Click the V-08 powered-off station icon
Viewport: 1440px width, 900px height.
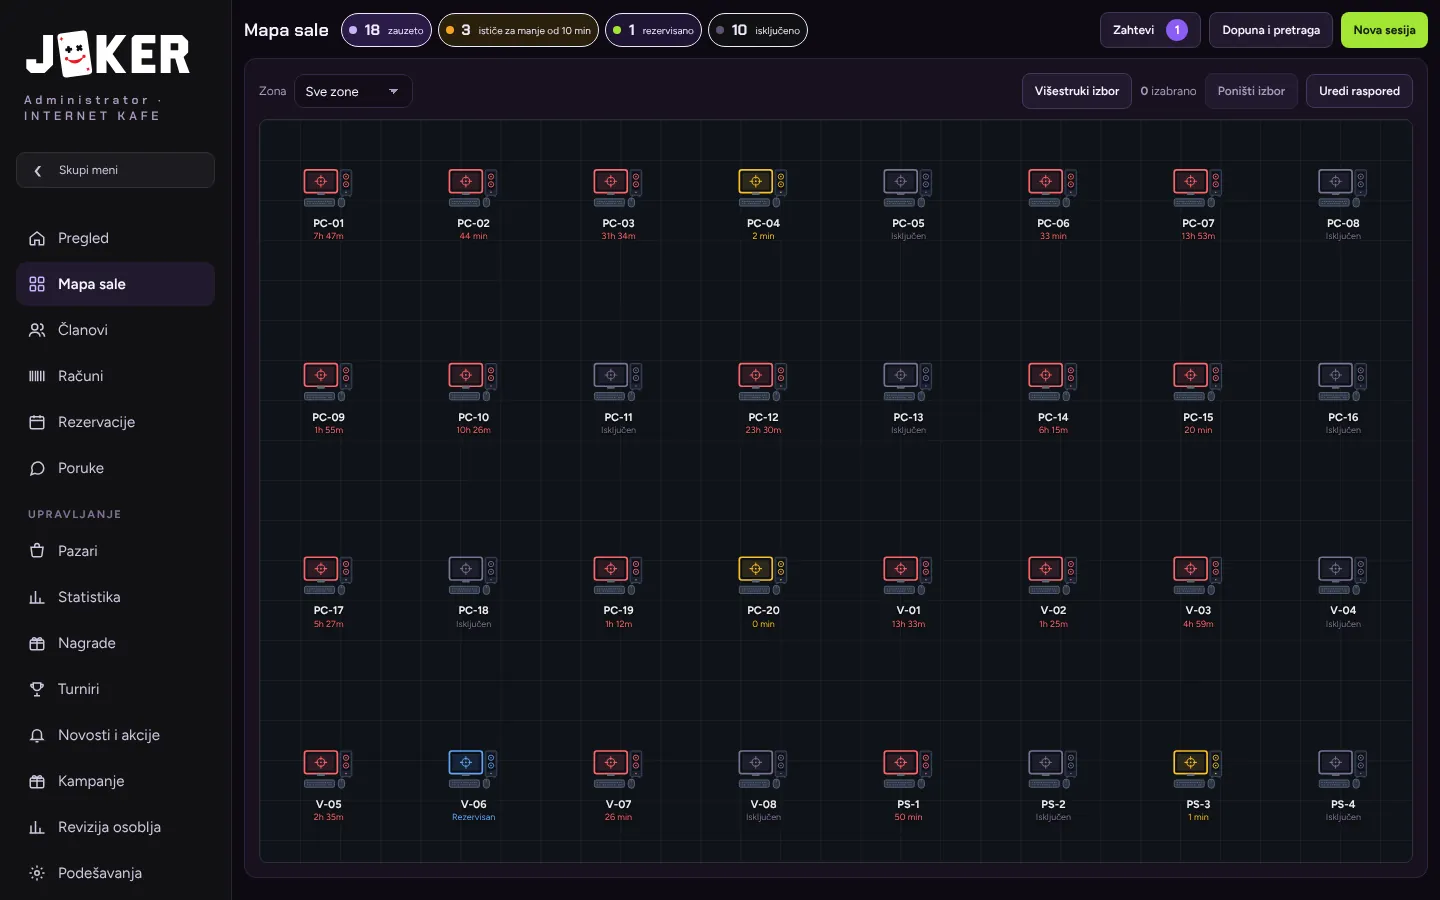tap(763, 769)
